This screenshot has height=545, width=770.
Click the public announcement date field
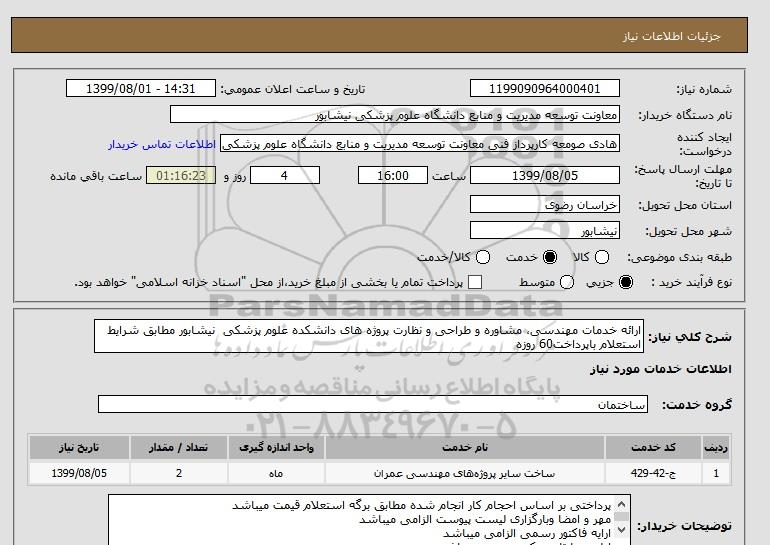coord(141,89)
